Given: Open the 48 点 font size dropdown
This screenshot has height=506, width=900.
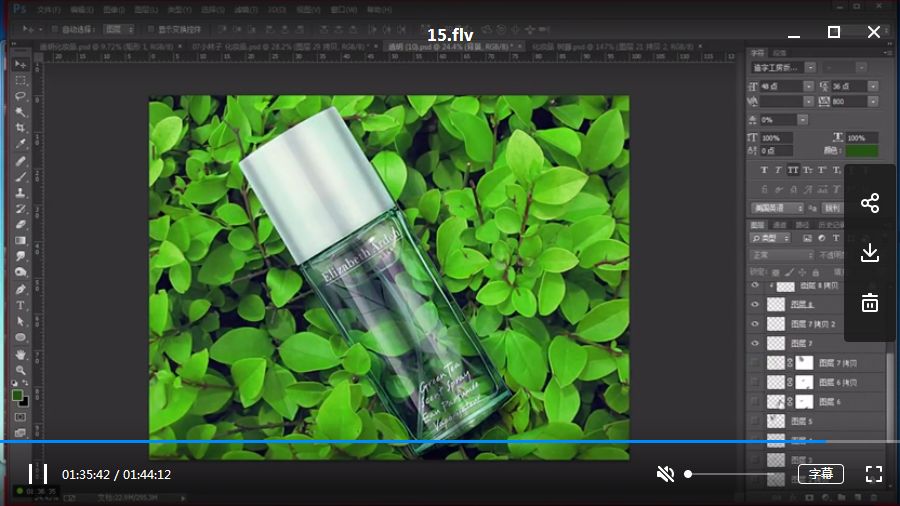Looking at the screenshot, I should click(808, 86).
